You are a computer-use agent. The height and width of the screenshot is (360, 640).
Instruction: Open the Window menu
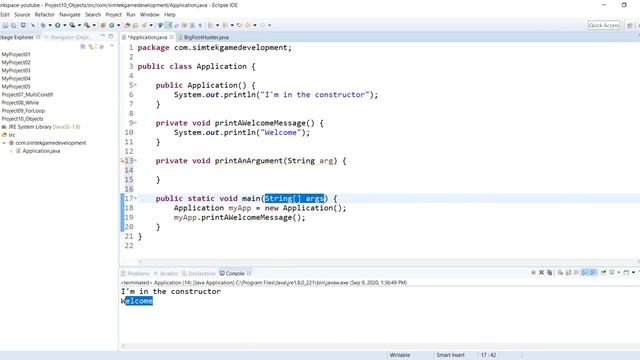149,14
